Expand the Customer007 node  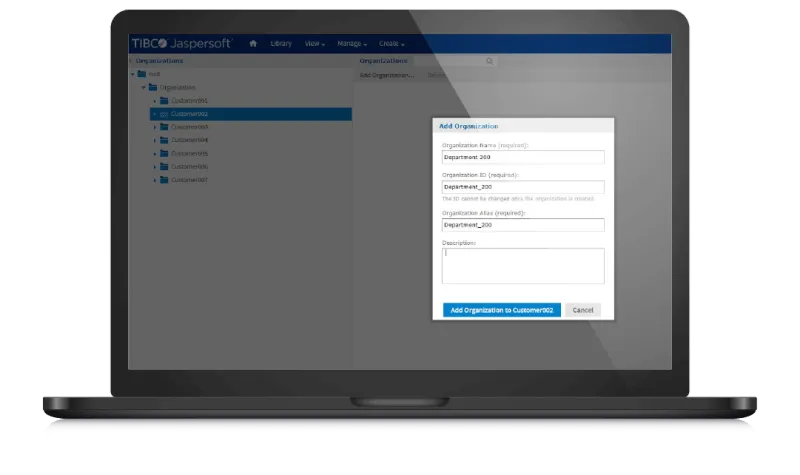155,180
